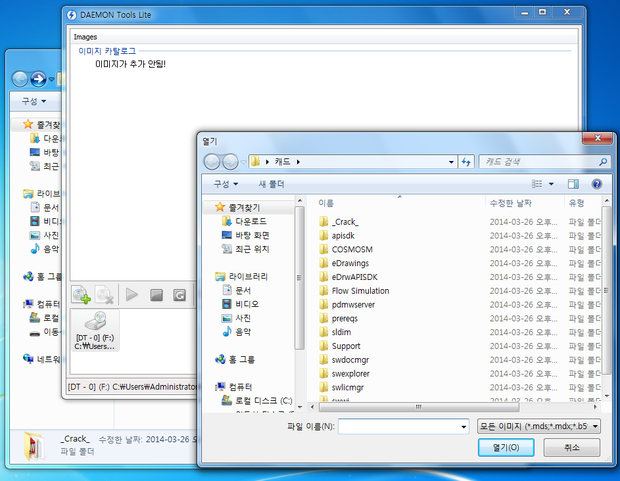620x481 pixels.
Task: Click the Mount play icon
Action: click(x=132, y=295)
